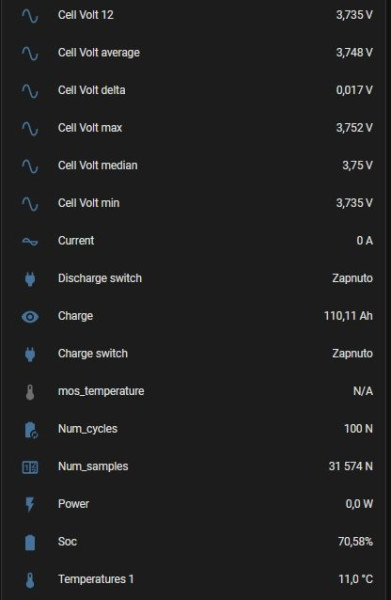Click the sine icon next to Cell Volt average

pos(30,53)
